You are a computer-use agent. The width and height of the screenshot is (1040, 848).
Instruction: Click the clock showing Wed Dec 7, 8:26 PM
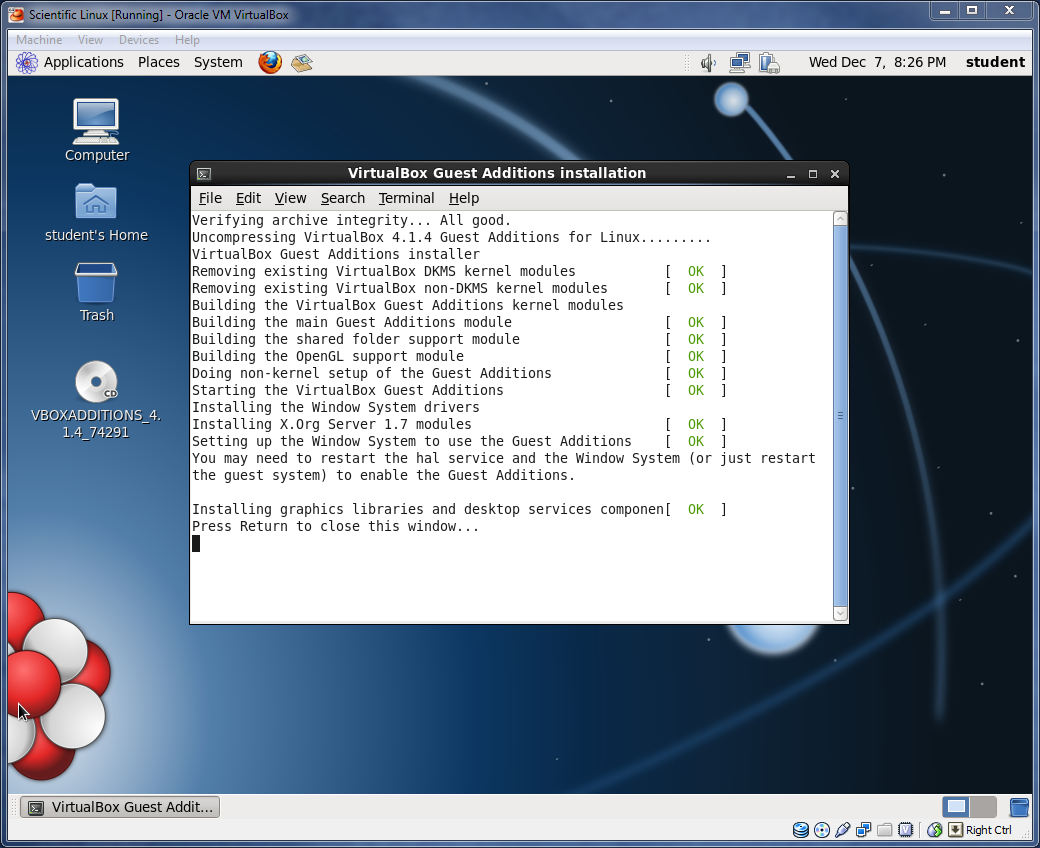[877, 62]
